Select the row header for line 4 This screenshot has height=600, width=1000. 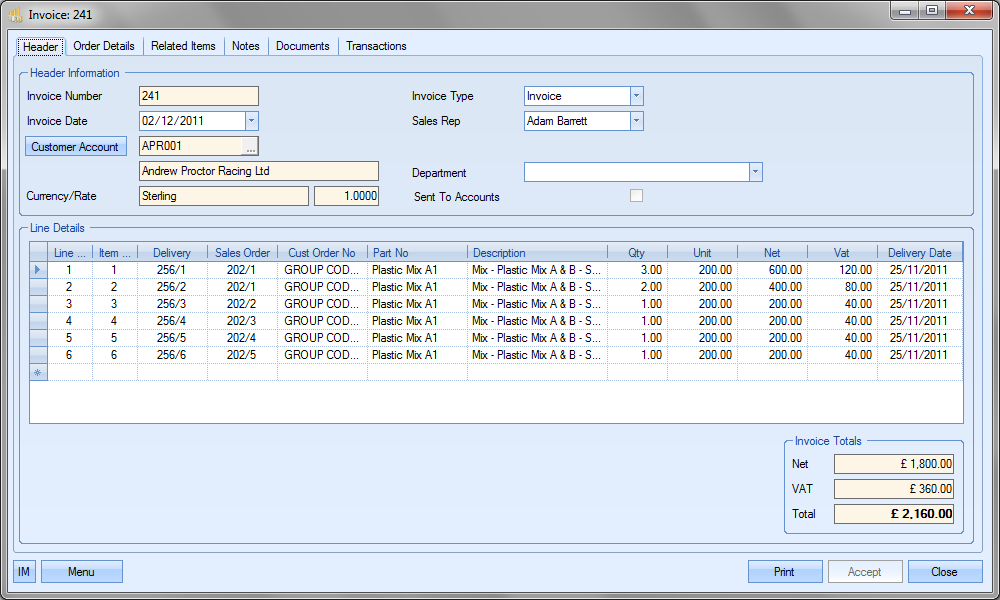pos(39,321)
